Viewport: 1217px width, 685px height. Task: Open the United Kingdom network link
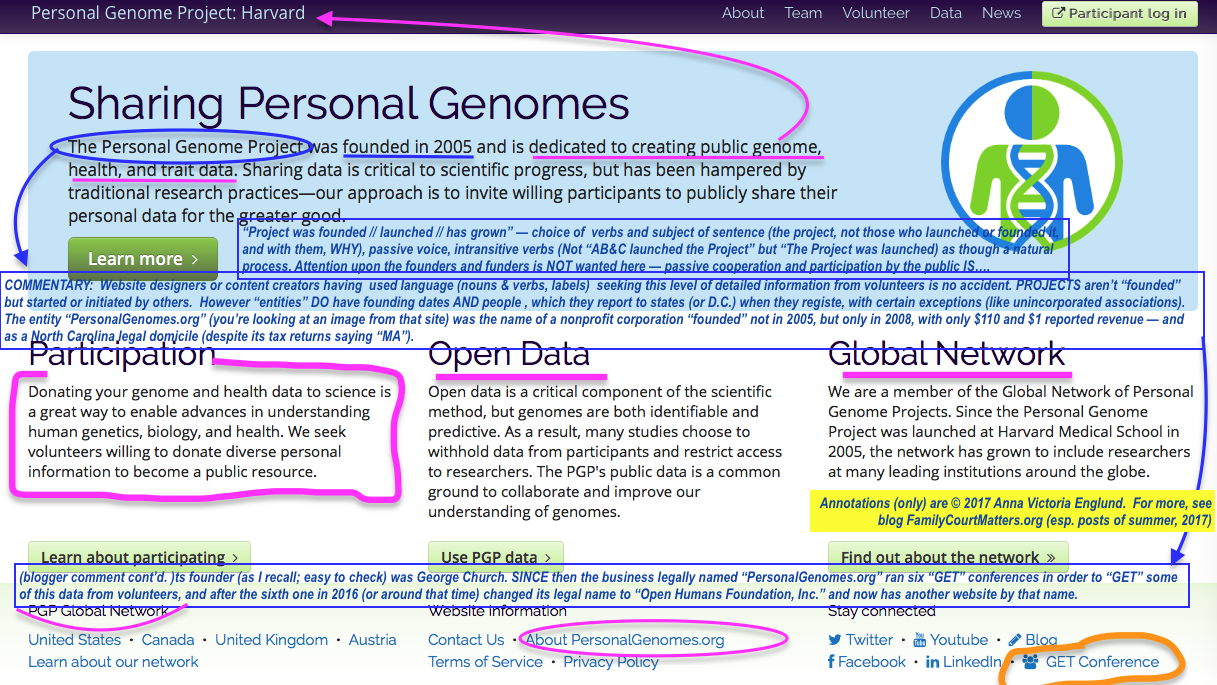point(271,640)
